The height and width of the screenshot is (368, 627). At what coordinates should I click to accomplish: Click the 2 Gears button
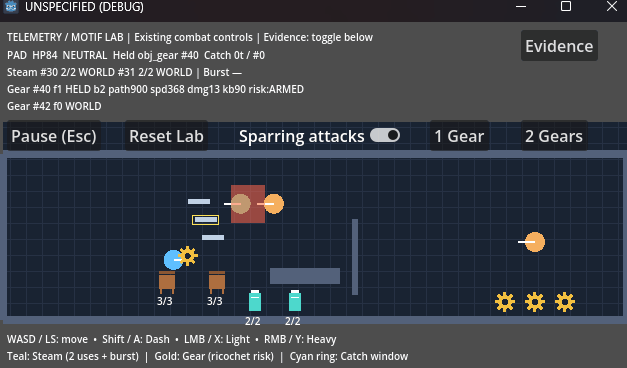pos(554,136)
